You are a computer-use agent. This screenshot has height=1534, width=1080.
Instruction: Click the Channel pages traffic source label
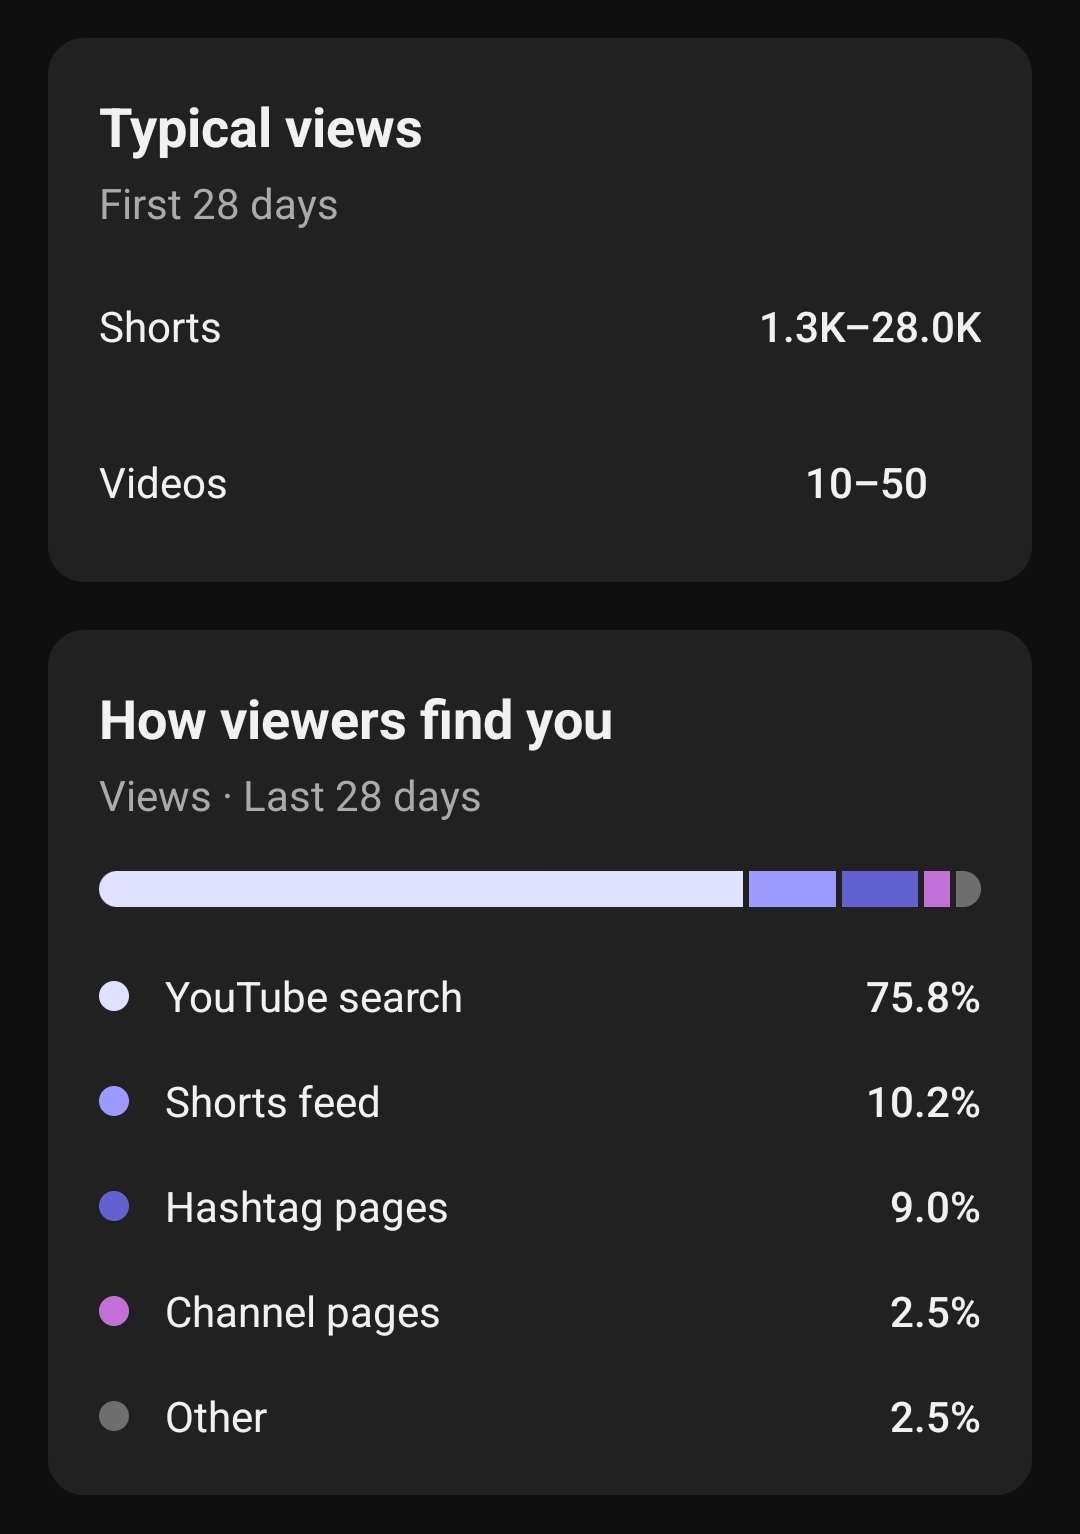(302, 1312)
